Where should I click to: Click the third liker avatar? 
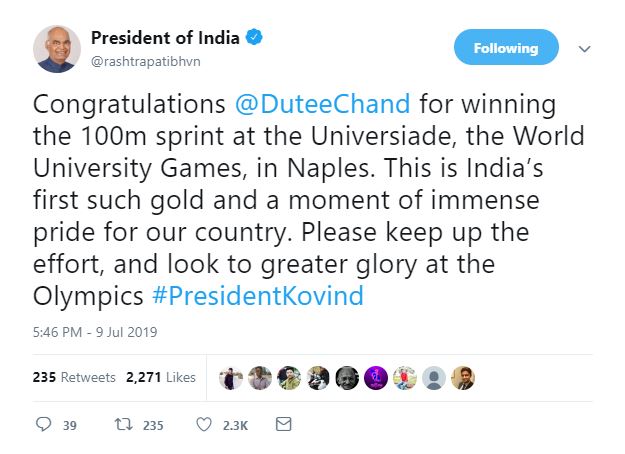(289, 378)
